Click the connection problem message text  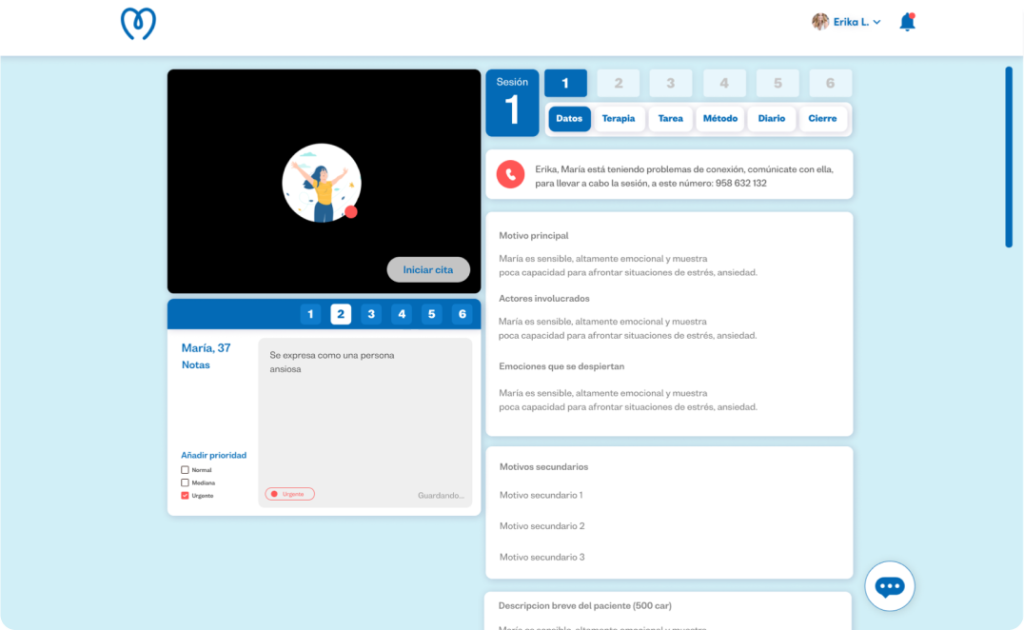pyautogui.click(x=684, y=176)
